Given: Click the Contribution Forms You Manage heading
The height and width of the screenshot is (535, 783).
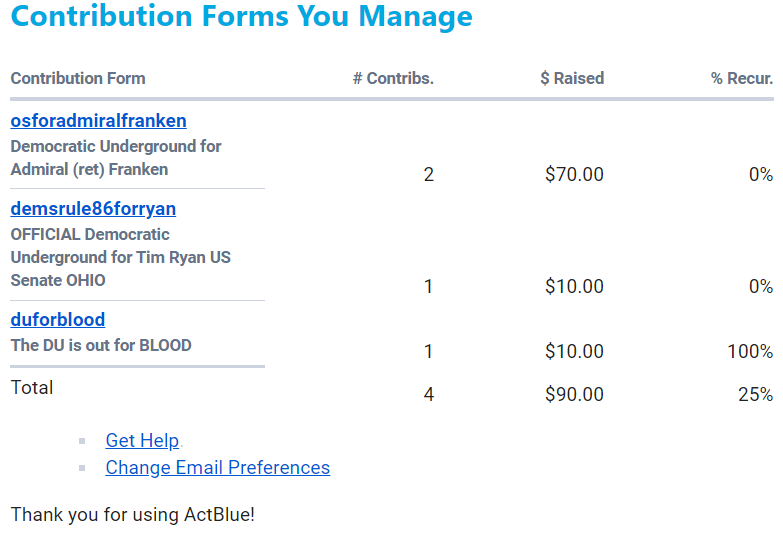Looking at the screenshot, I should (241, 17).
